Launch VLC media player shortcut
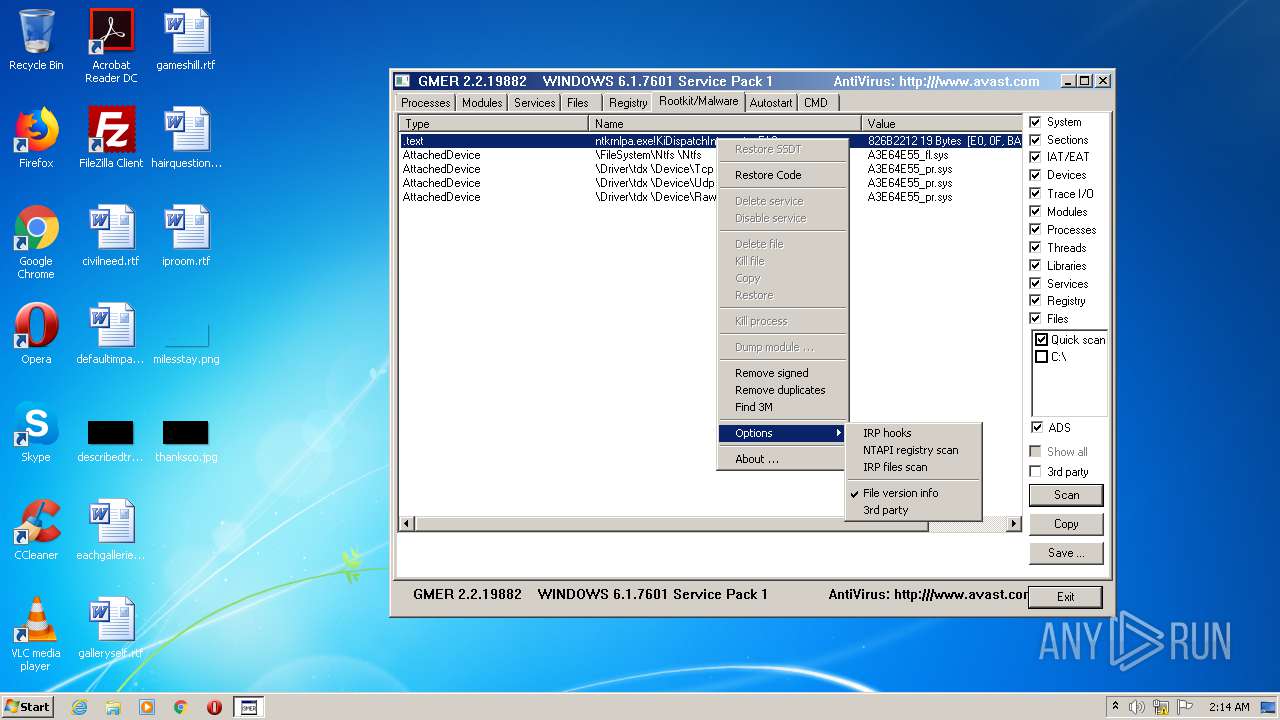The image size is (1280, 720). tap(36, 634)
